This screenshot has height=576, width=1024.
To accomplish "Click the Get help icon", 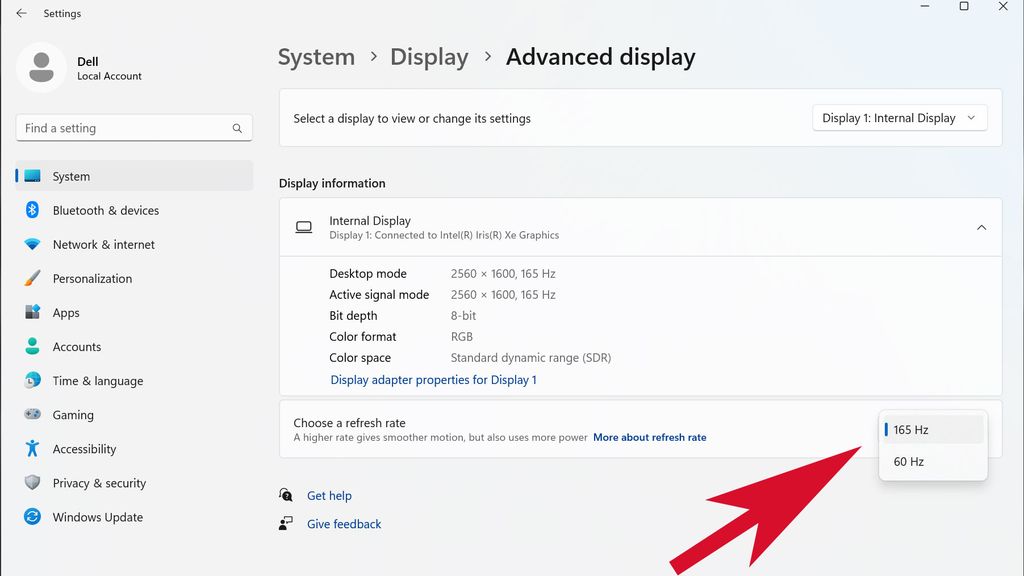I will click(285, 495).
